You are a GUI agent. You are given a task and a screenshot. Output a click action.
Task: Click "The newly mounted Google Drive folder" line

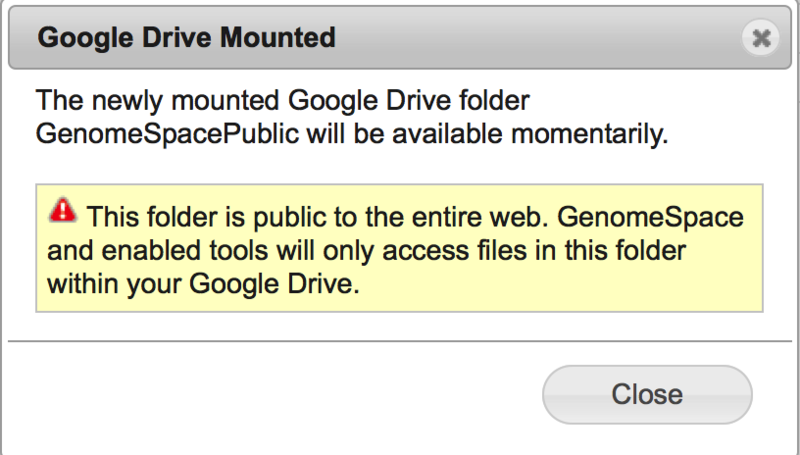[x=283, y=100]
